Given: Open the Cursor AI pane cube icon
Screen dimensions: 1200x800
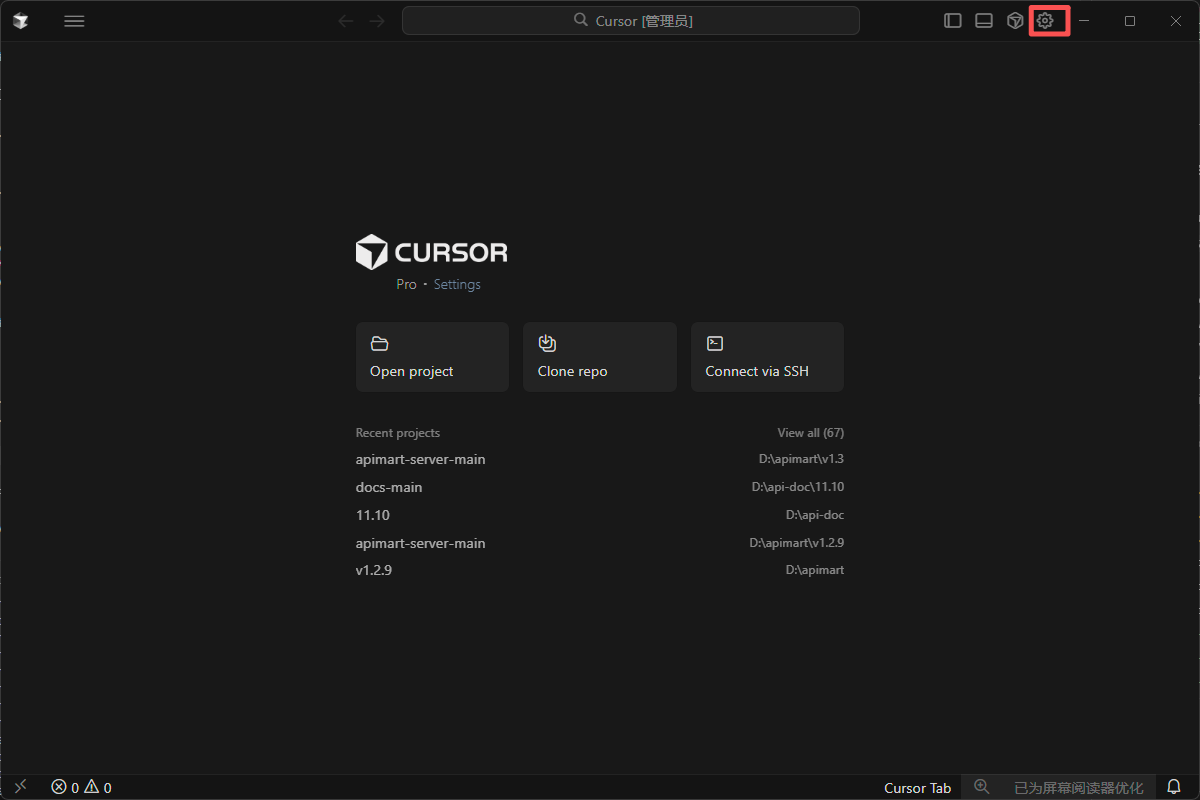Looking at the screenshot, I should click(1014, 20).
